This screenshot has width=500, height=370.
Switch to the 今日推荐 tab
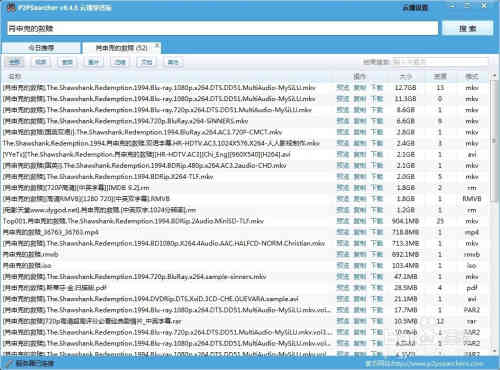coord(41,48)
